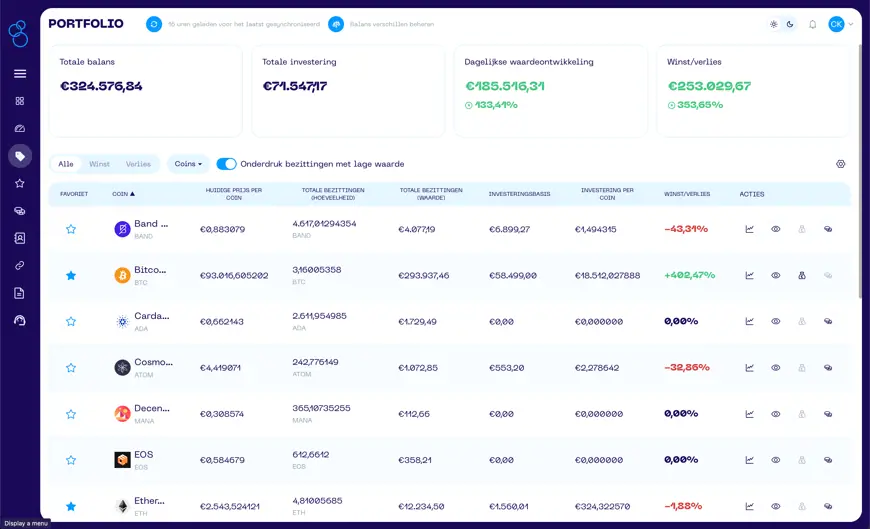Open table settings gear icon

[840, 164]
